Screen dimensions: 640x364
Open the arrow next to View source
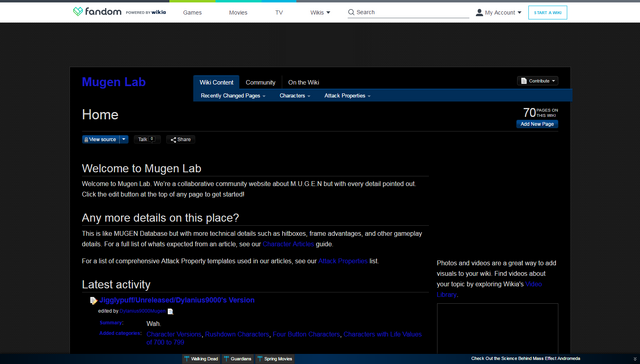124,140
